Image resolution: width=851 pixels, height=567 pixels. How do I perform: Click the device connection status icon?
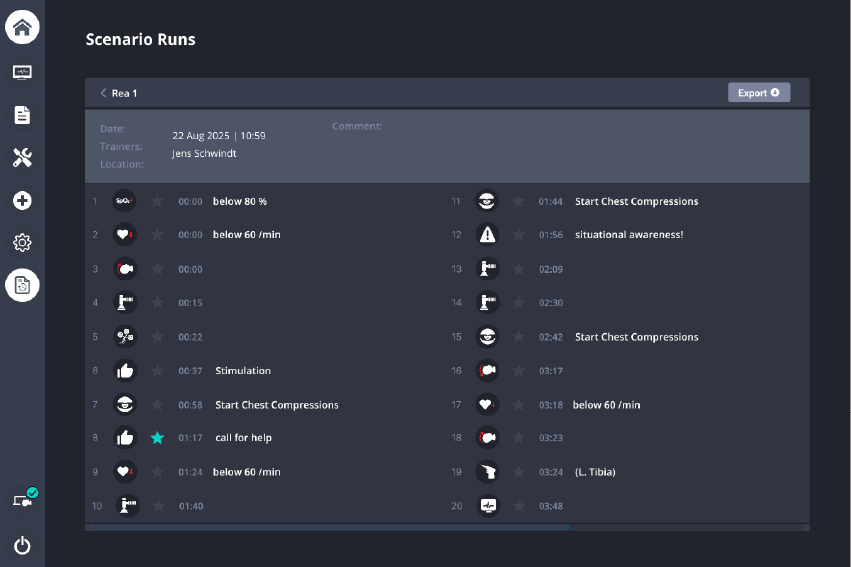[24, 499]
